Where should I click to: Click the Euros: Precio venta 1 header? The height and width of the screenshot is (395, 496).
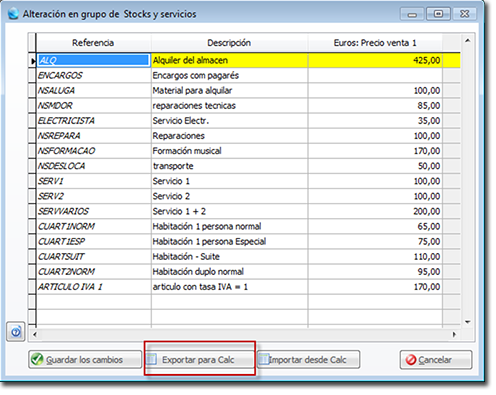click(375, 43)
